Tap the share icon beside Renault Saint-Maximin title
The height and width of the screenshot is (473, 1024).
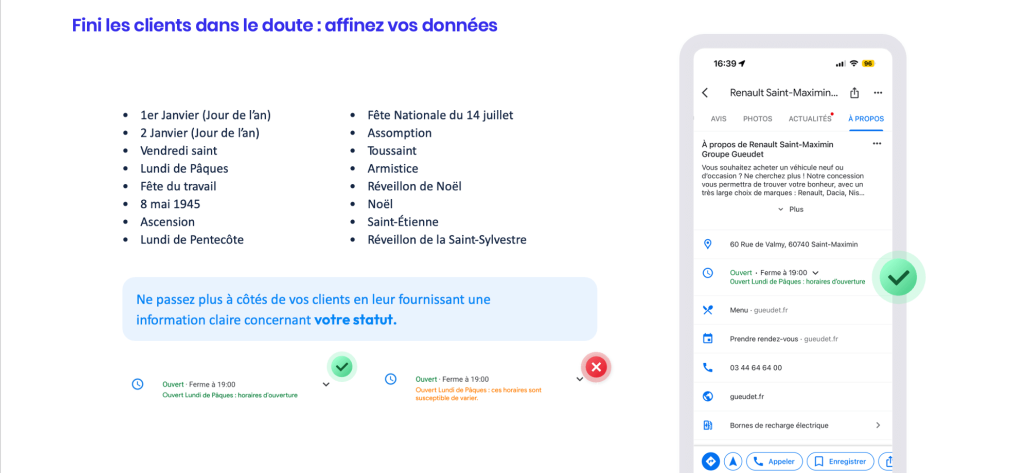[854, 93]
